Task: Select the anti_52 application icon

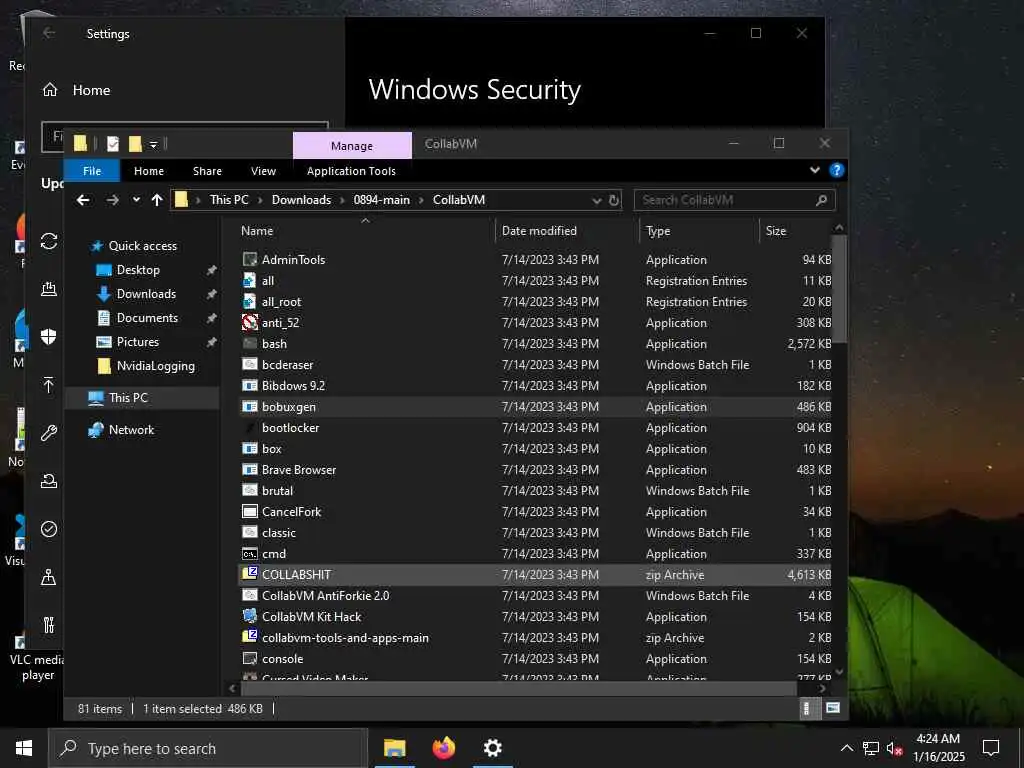Action: 249,322
